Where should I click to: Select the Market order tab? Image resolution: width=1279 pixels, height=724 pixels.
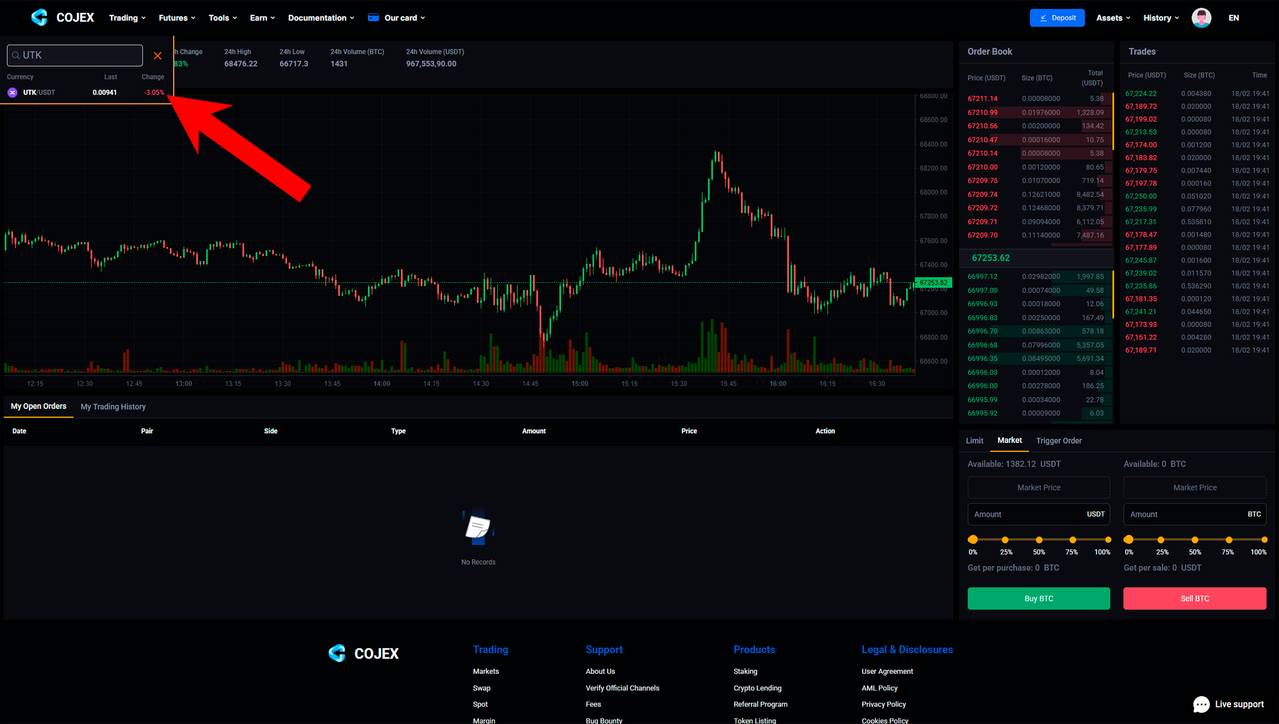click(1010, 441)
